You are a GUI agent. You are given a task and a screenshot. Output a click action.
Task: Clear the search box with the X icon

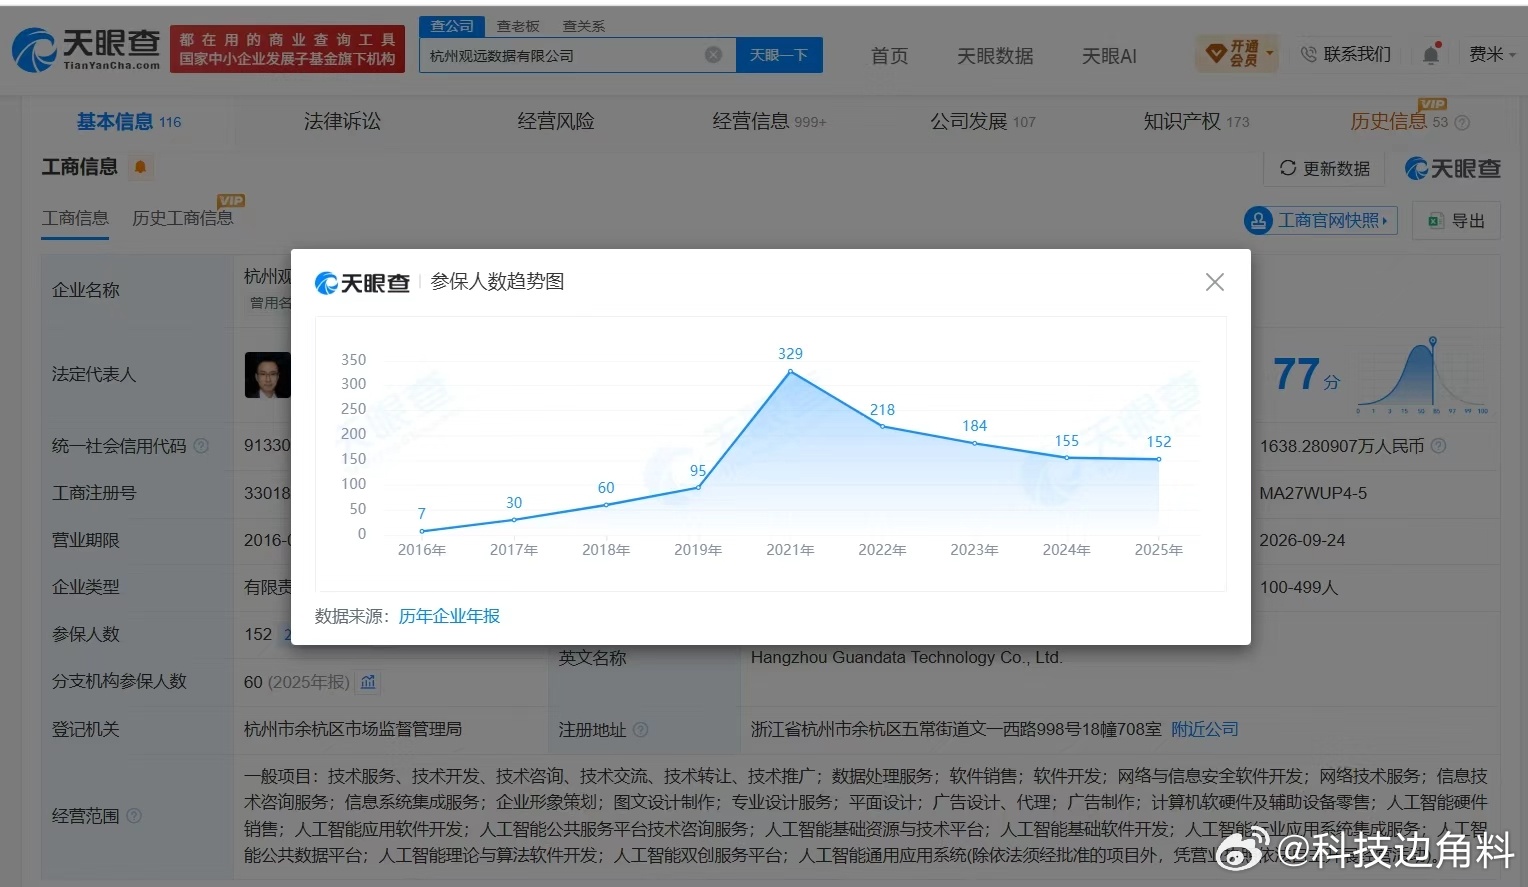click(713, 55)
